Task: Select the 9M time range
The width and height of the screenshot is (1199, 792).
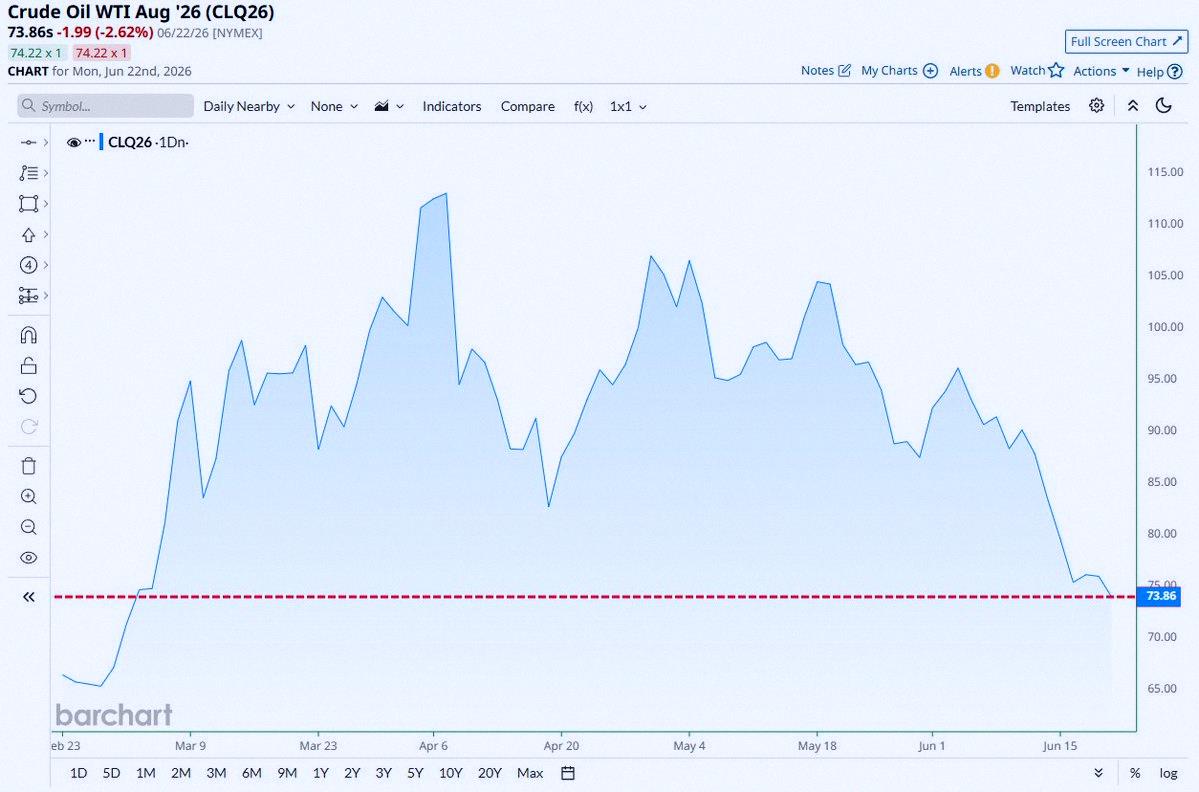Action: (287, 773)
